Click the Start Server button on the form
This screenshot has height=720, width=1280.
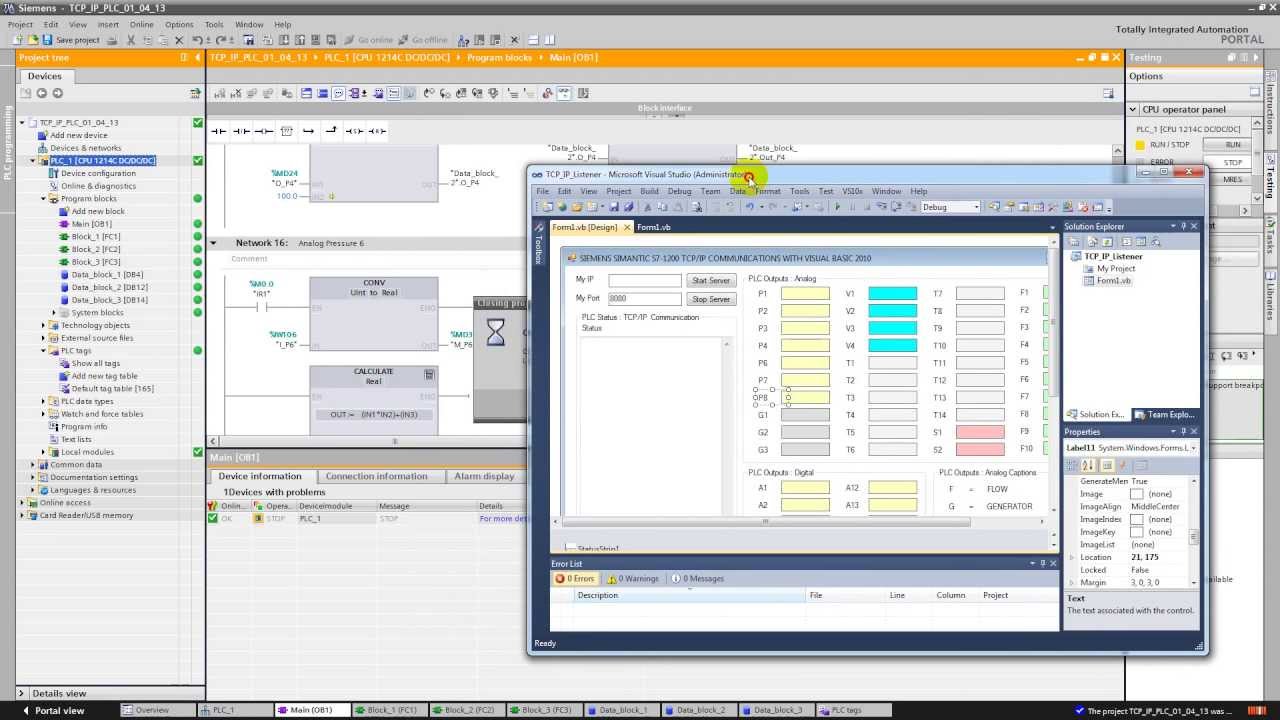coord(711,281)
